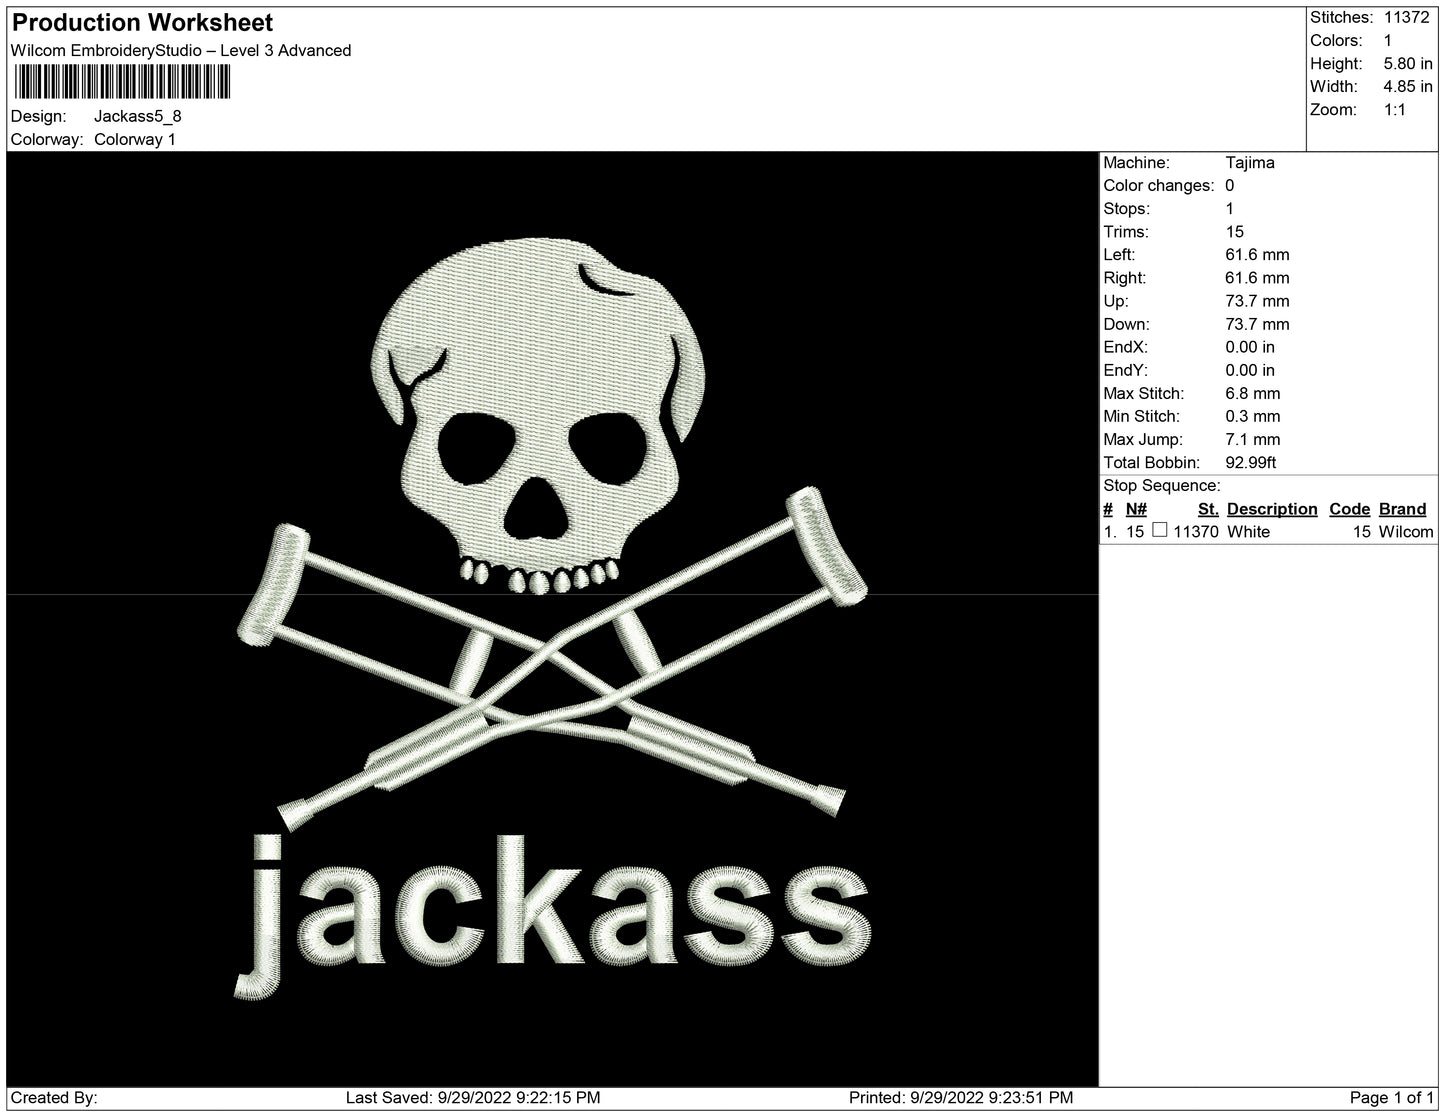Screen dimensions: 1445x1112
Task: Select the '73.7 mm' value beside Down
Action: (1257, 324)
